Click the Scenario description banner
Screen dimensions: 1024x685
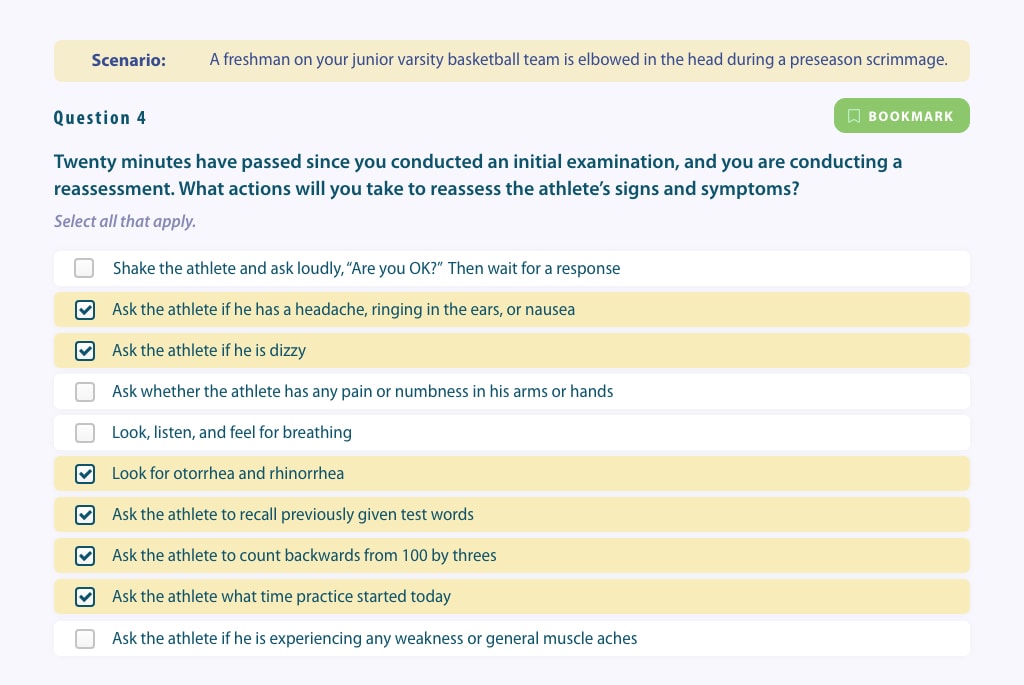(x=511, y=61)
